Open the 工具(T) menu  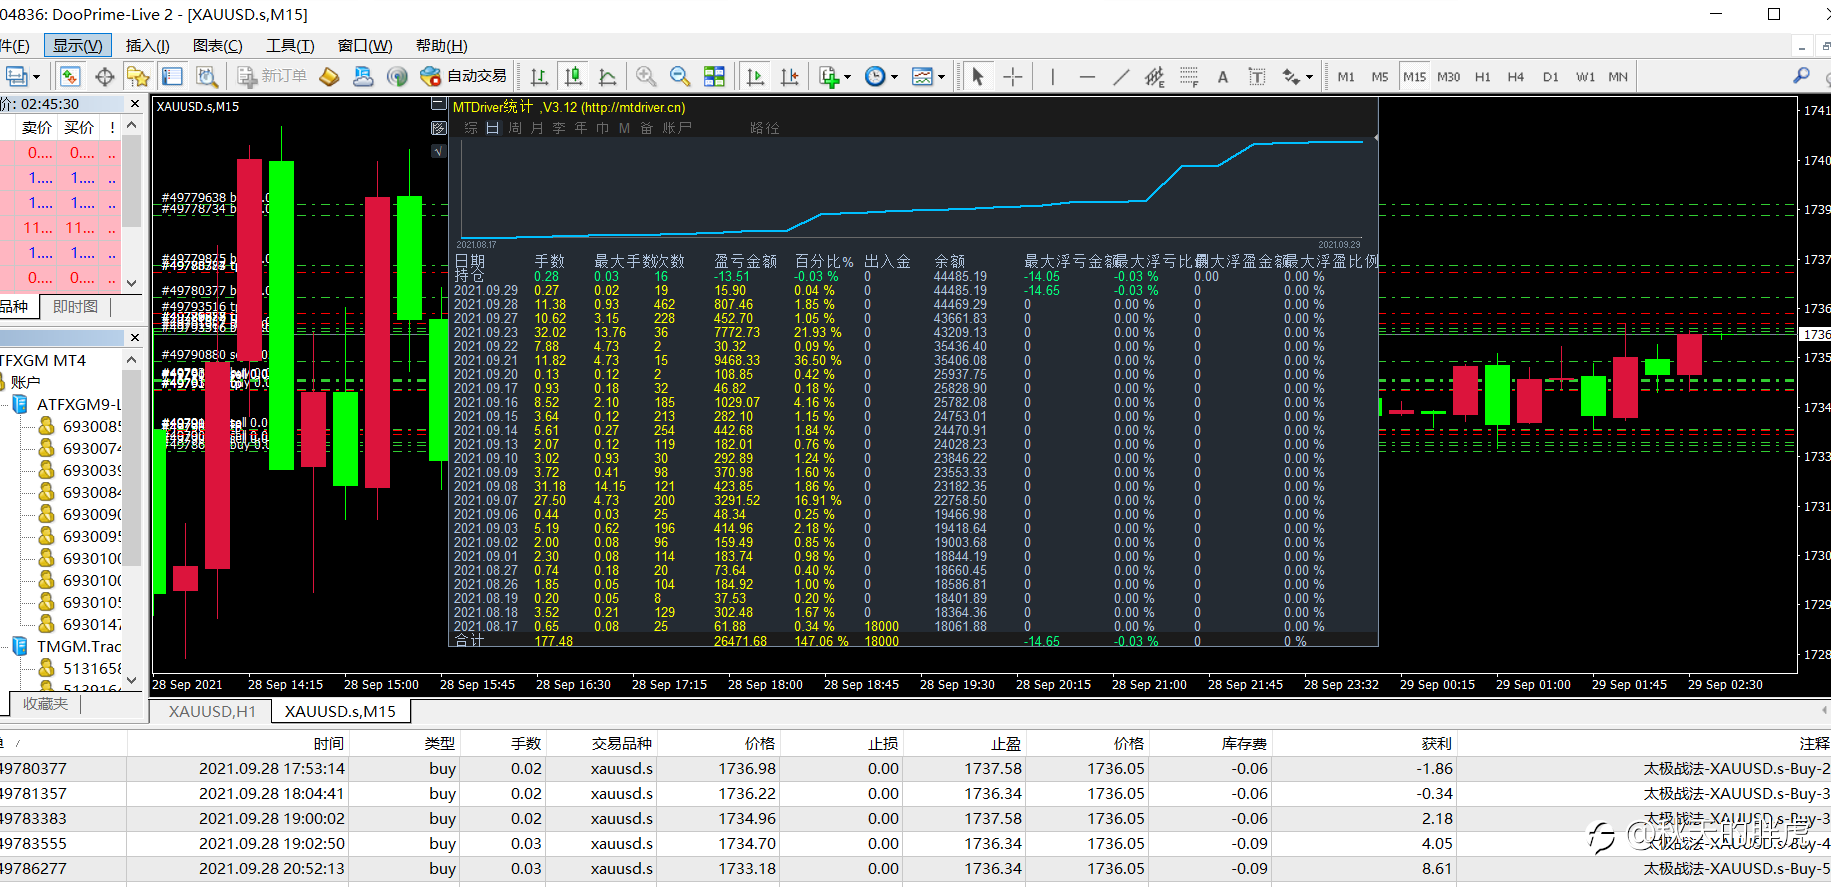(x=290, y=45)
